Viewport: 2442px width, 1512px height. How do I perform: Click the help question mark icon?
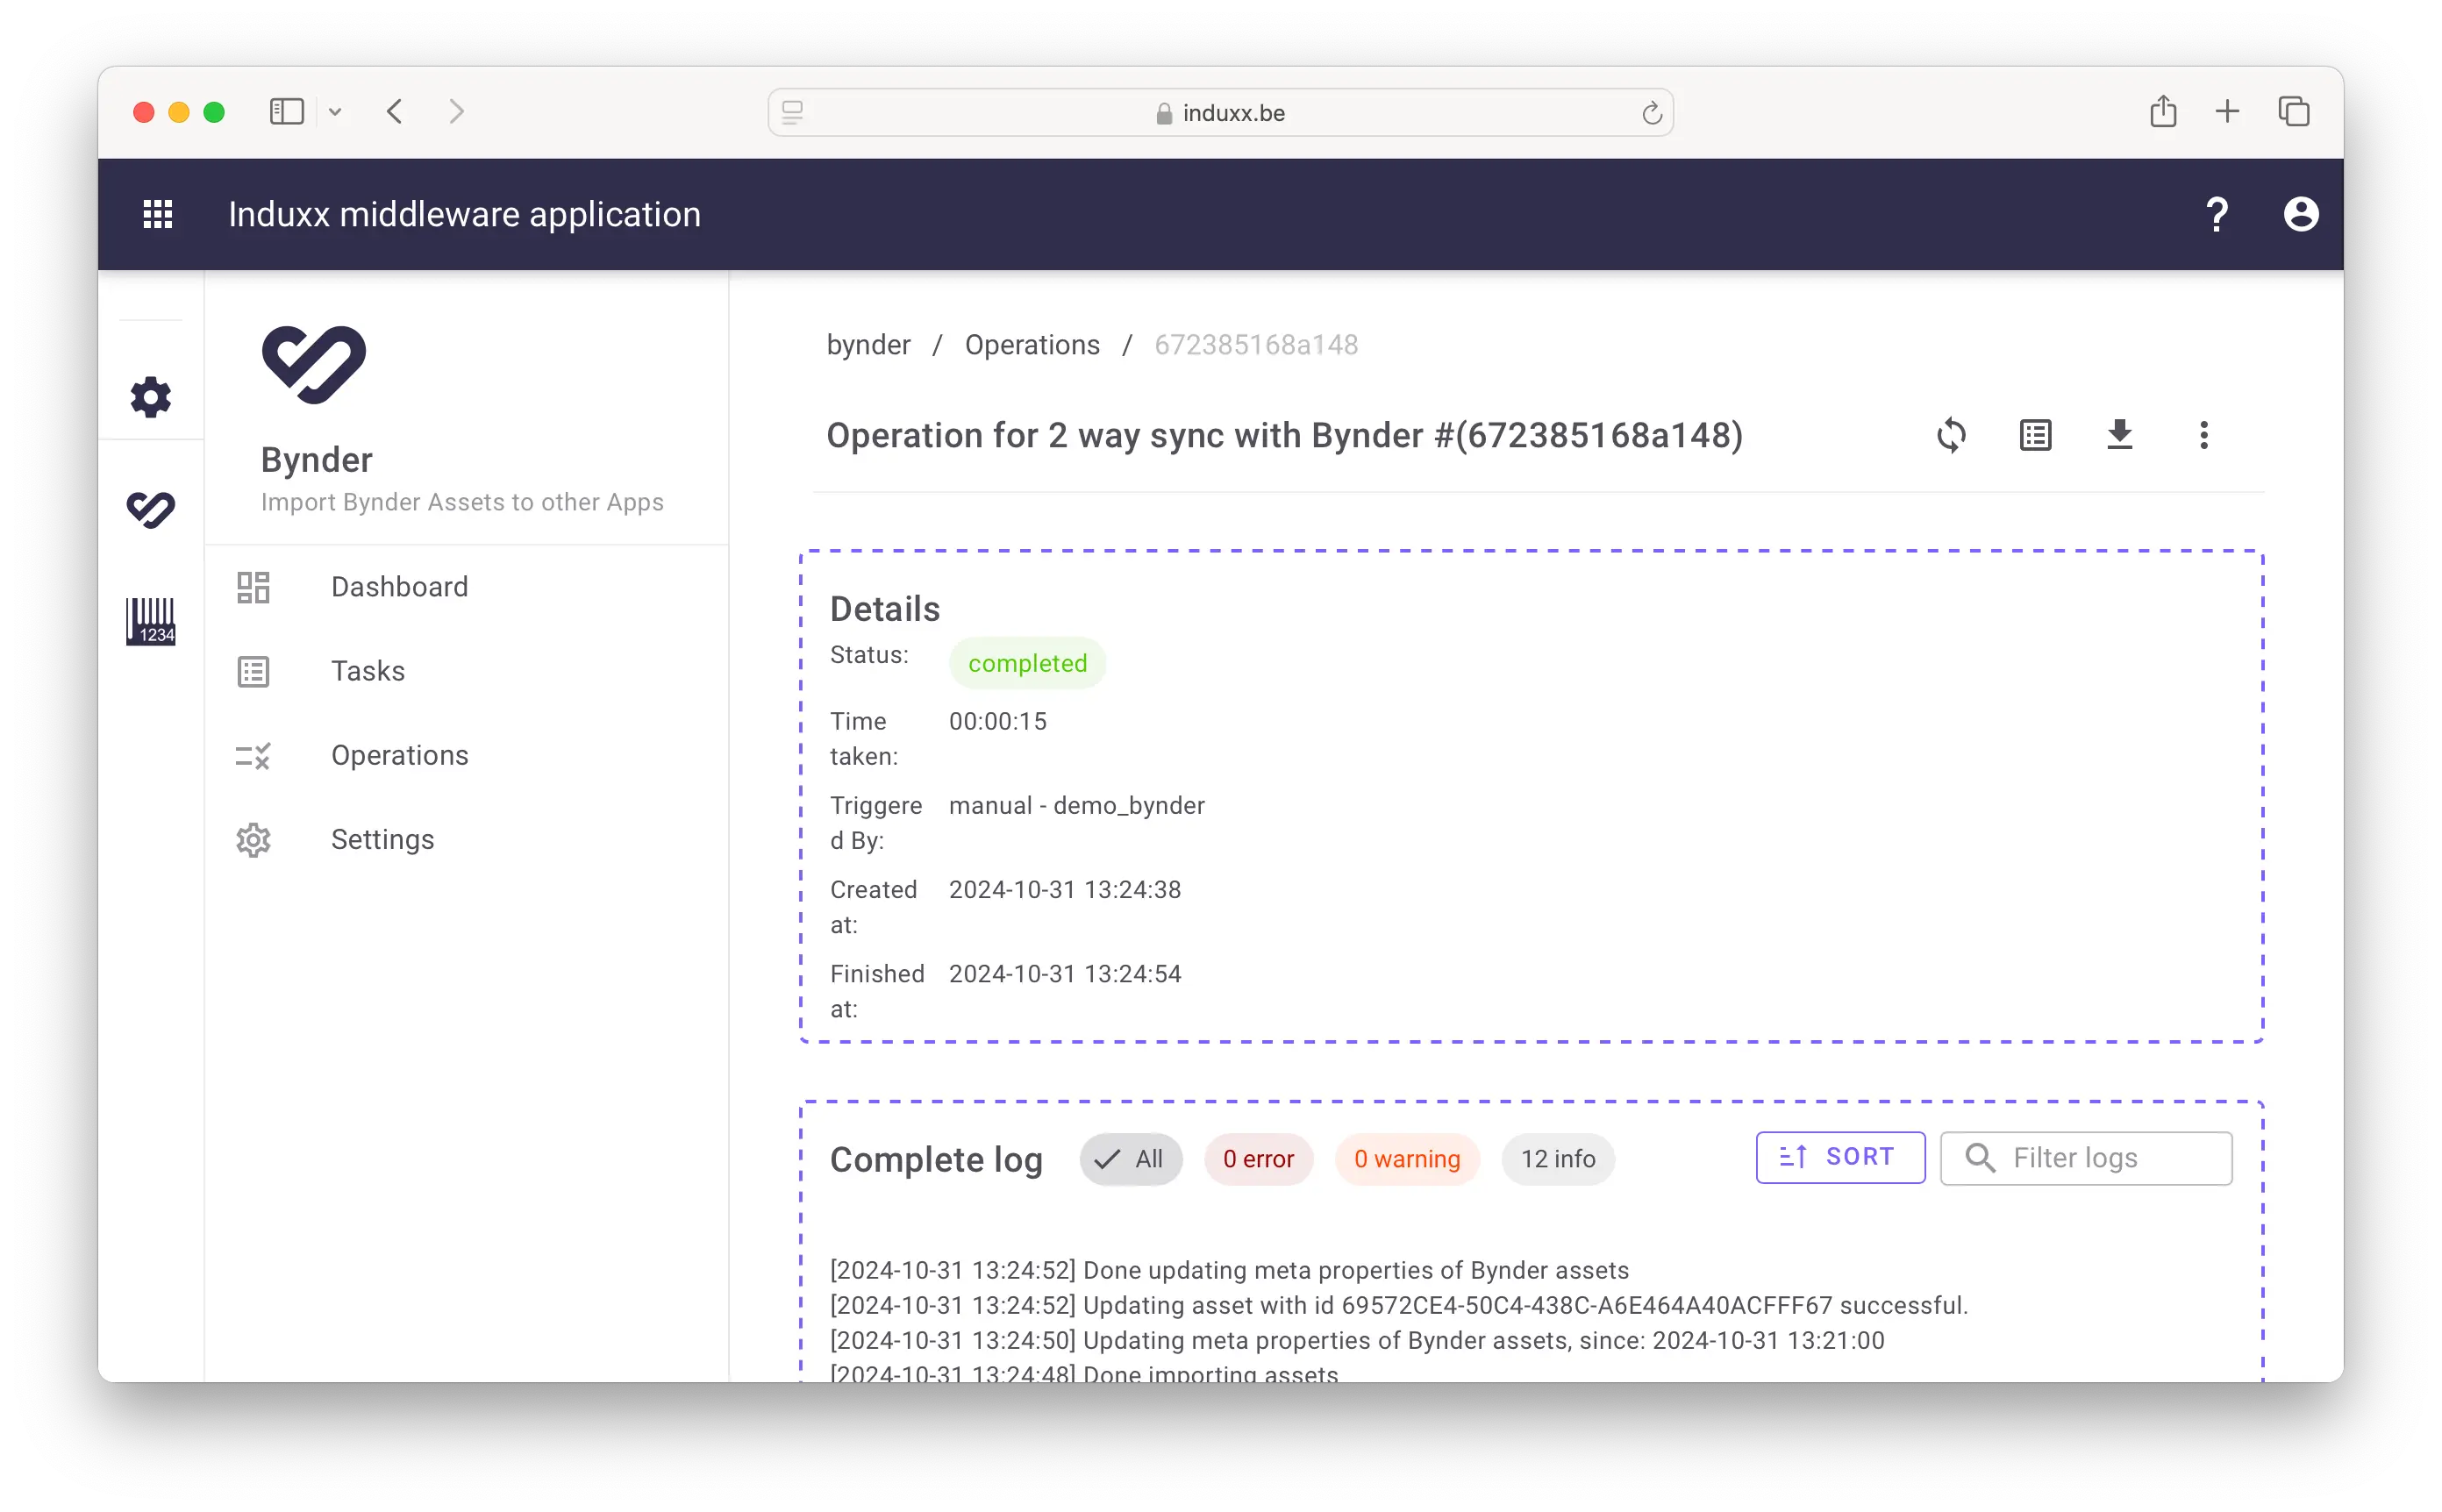[2216, 214]
